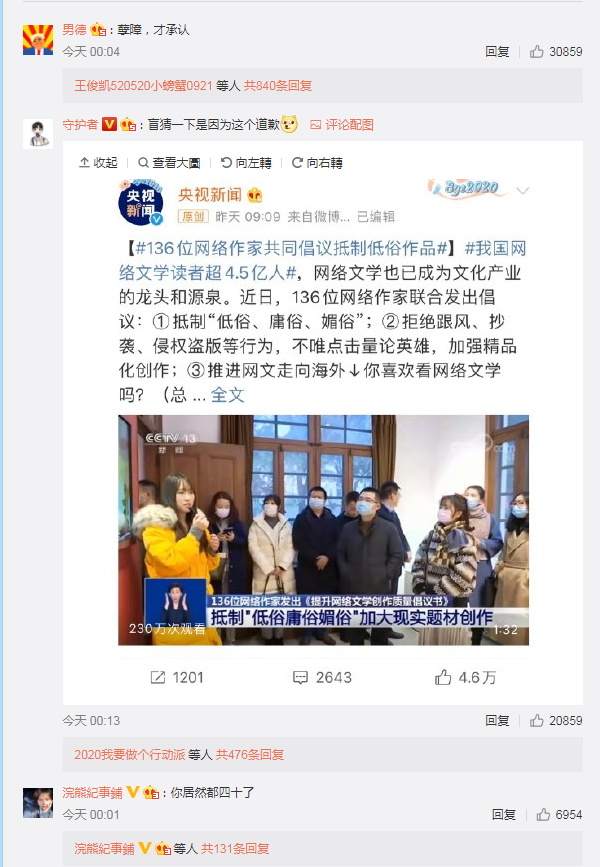600x867 pixels.
Task: Click the 评论配图 link
Action: [x=342, y=125]
